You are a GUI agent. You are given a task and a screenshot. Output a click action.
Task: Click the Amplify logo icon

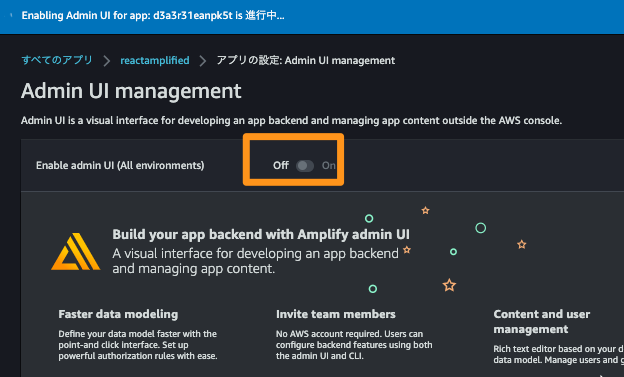(x=76, y=252)
